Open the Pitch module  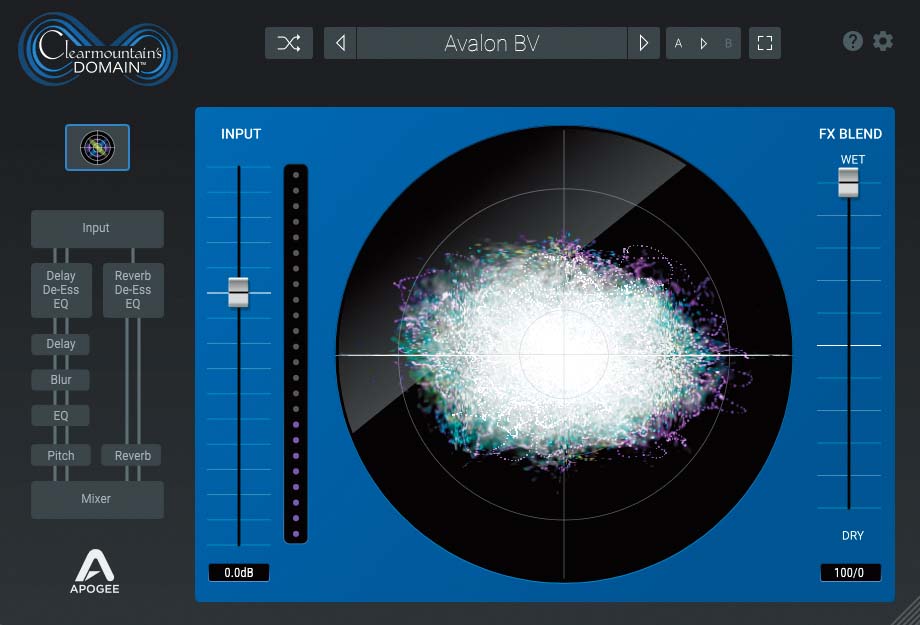[60, 455]
